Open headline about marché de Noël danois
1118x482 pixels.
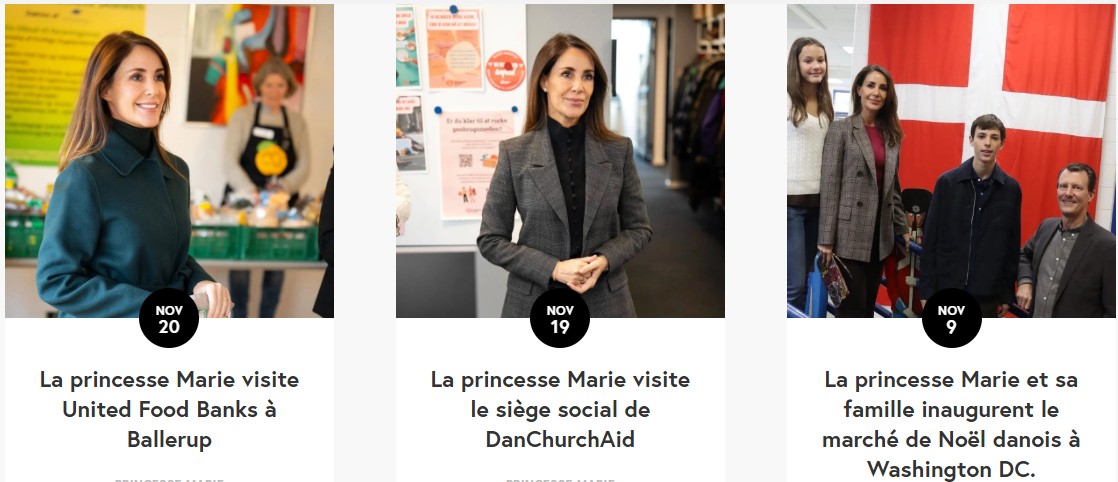point(951,424)
